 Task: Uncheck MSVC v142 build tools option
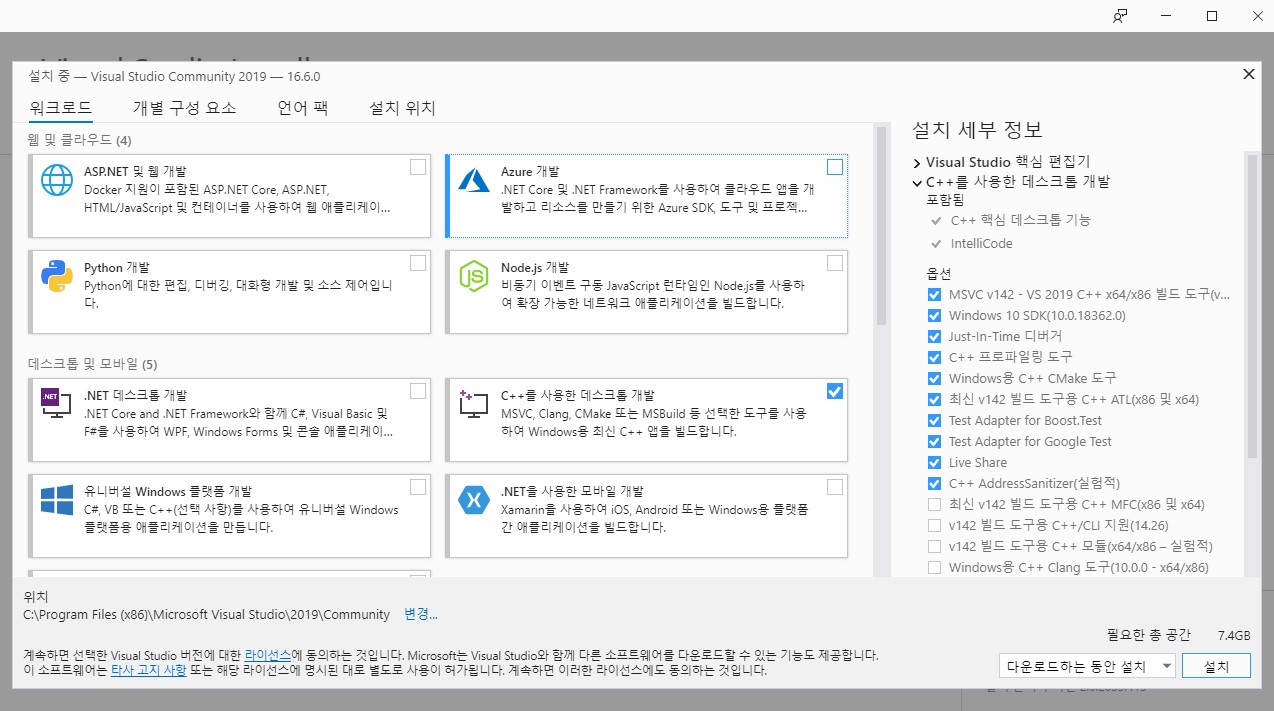934,294
